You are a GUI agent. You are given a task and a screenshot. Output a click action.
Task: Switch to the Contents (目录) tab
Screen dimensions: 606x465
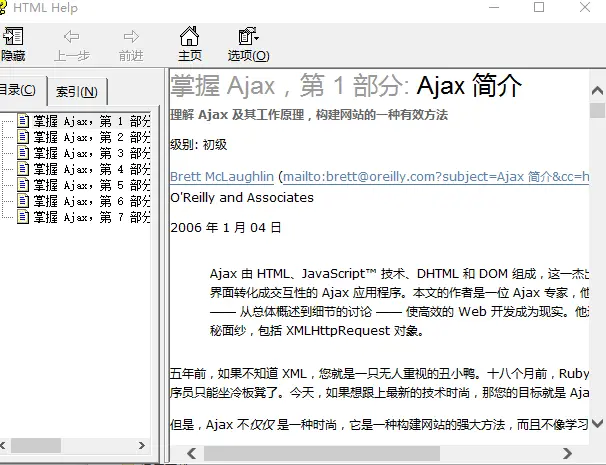pyautogui.click(x=20, y=91)
